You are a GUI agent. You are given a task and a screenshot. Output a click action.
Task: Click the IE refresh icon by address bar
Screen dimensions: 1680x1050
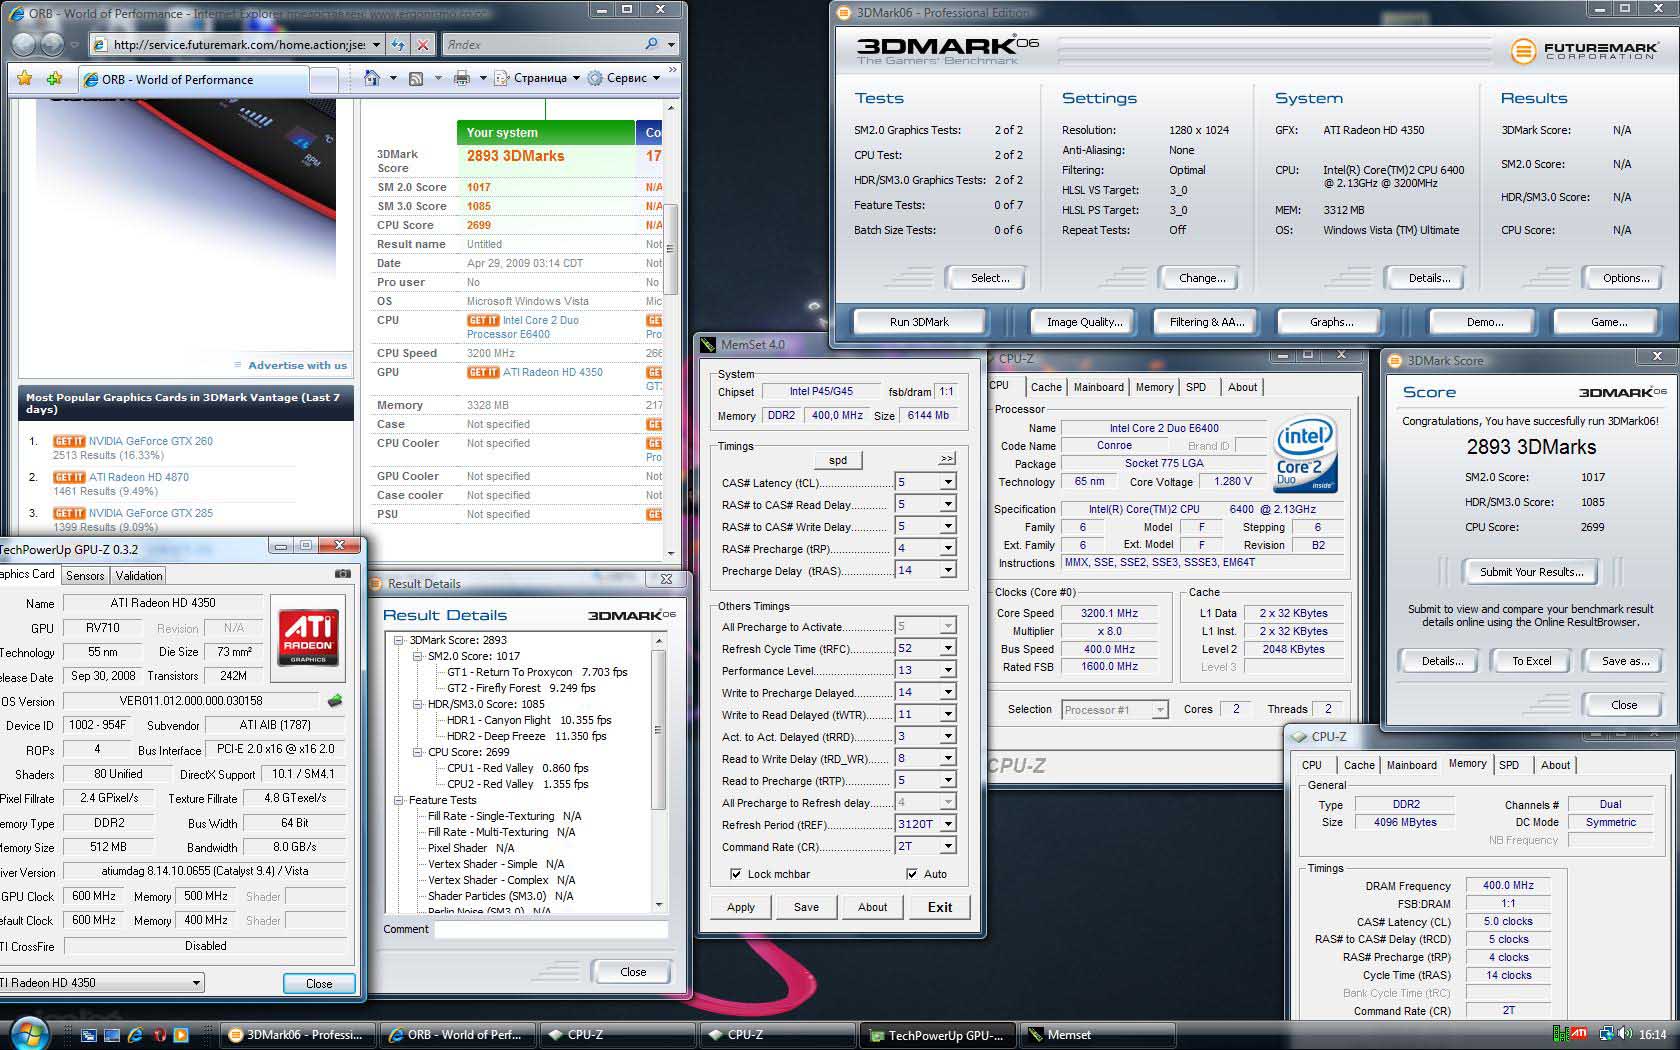pos(398,45)
